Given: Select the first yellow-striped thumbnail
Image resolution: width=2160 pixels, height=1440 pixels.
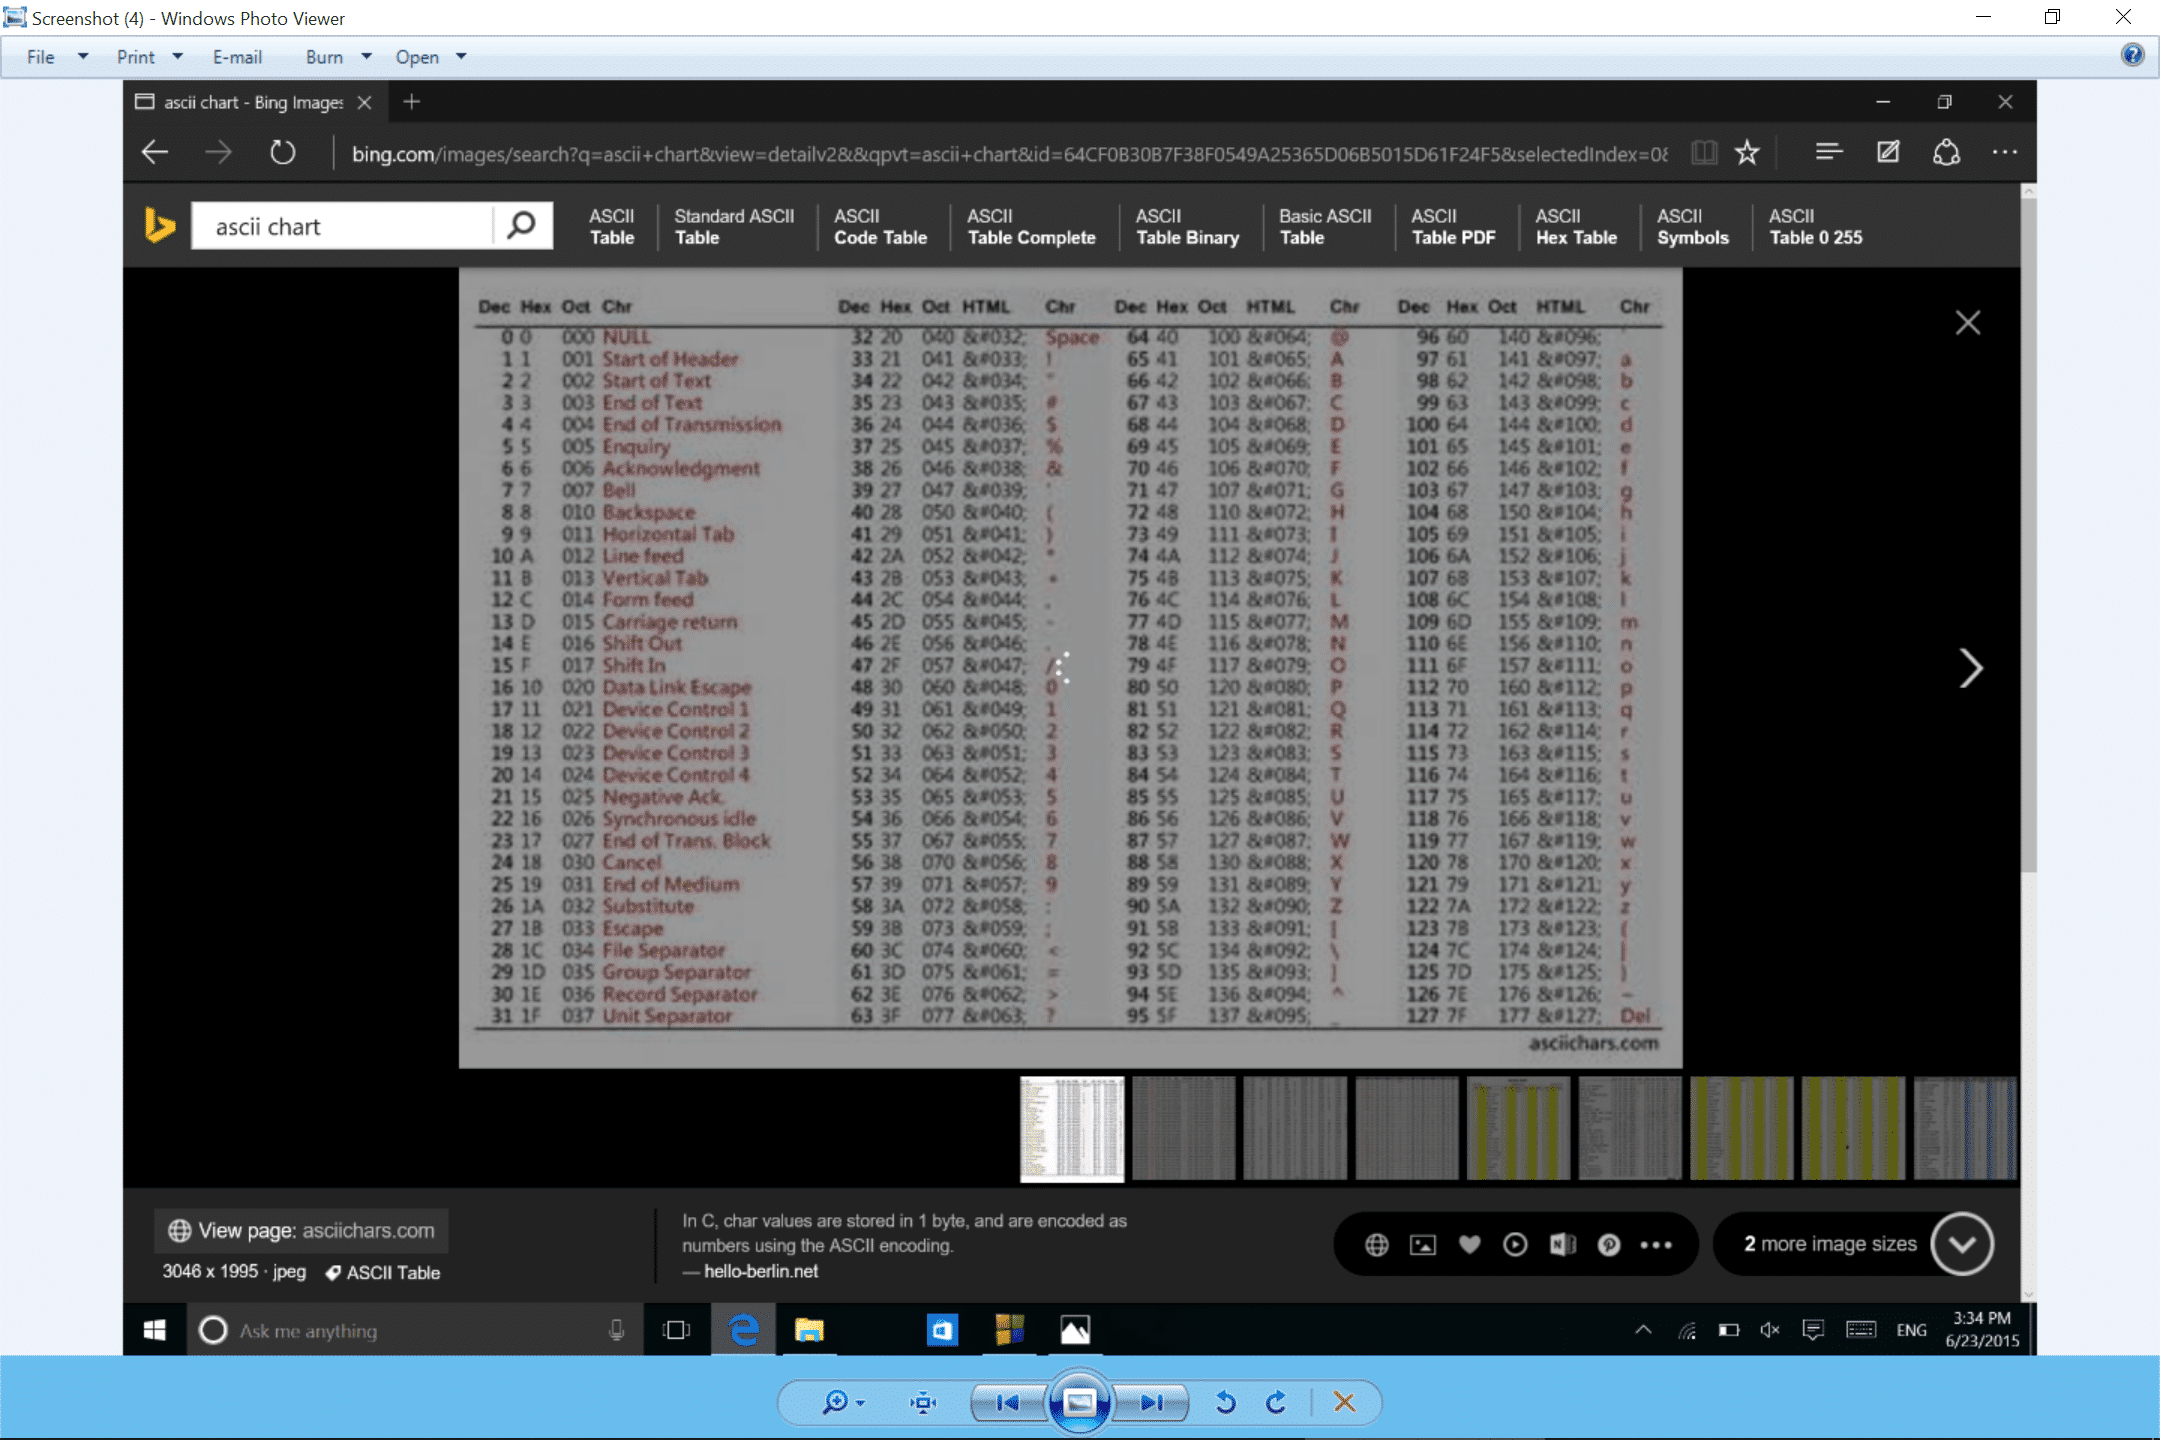Looking at the screenshot, I should (1518, 1129).
